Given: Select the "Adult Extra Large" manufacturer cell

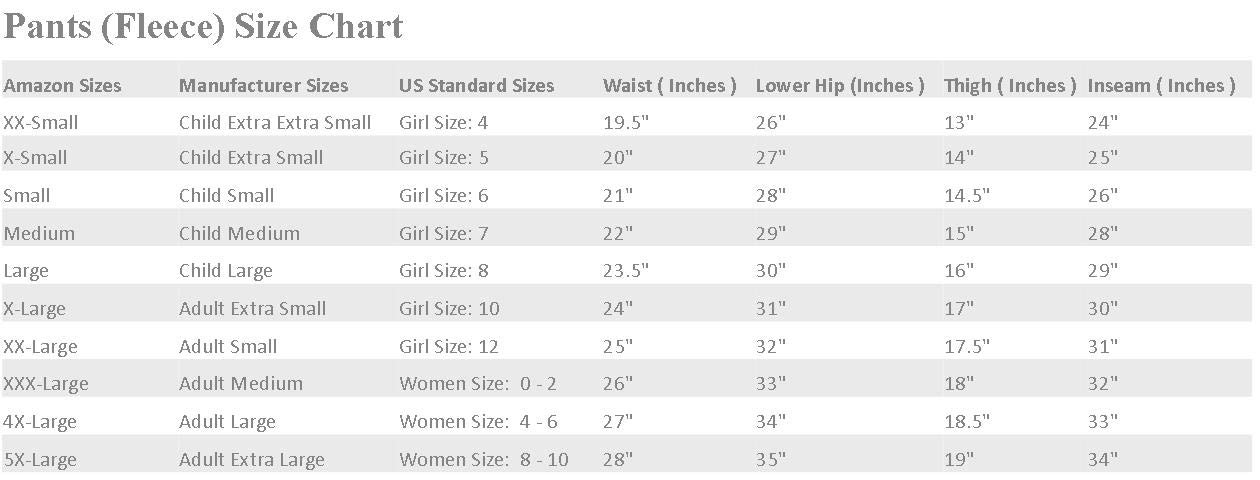Looking at the screenshot, I should point(251,460).
